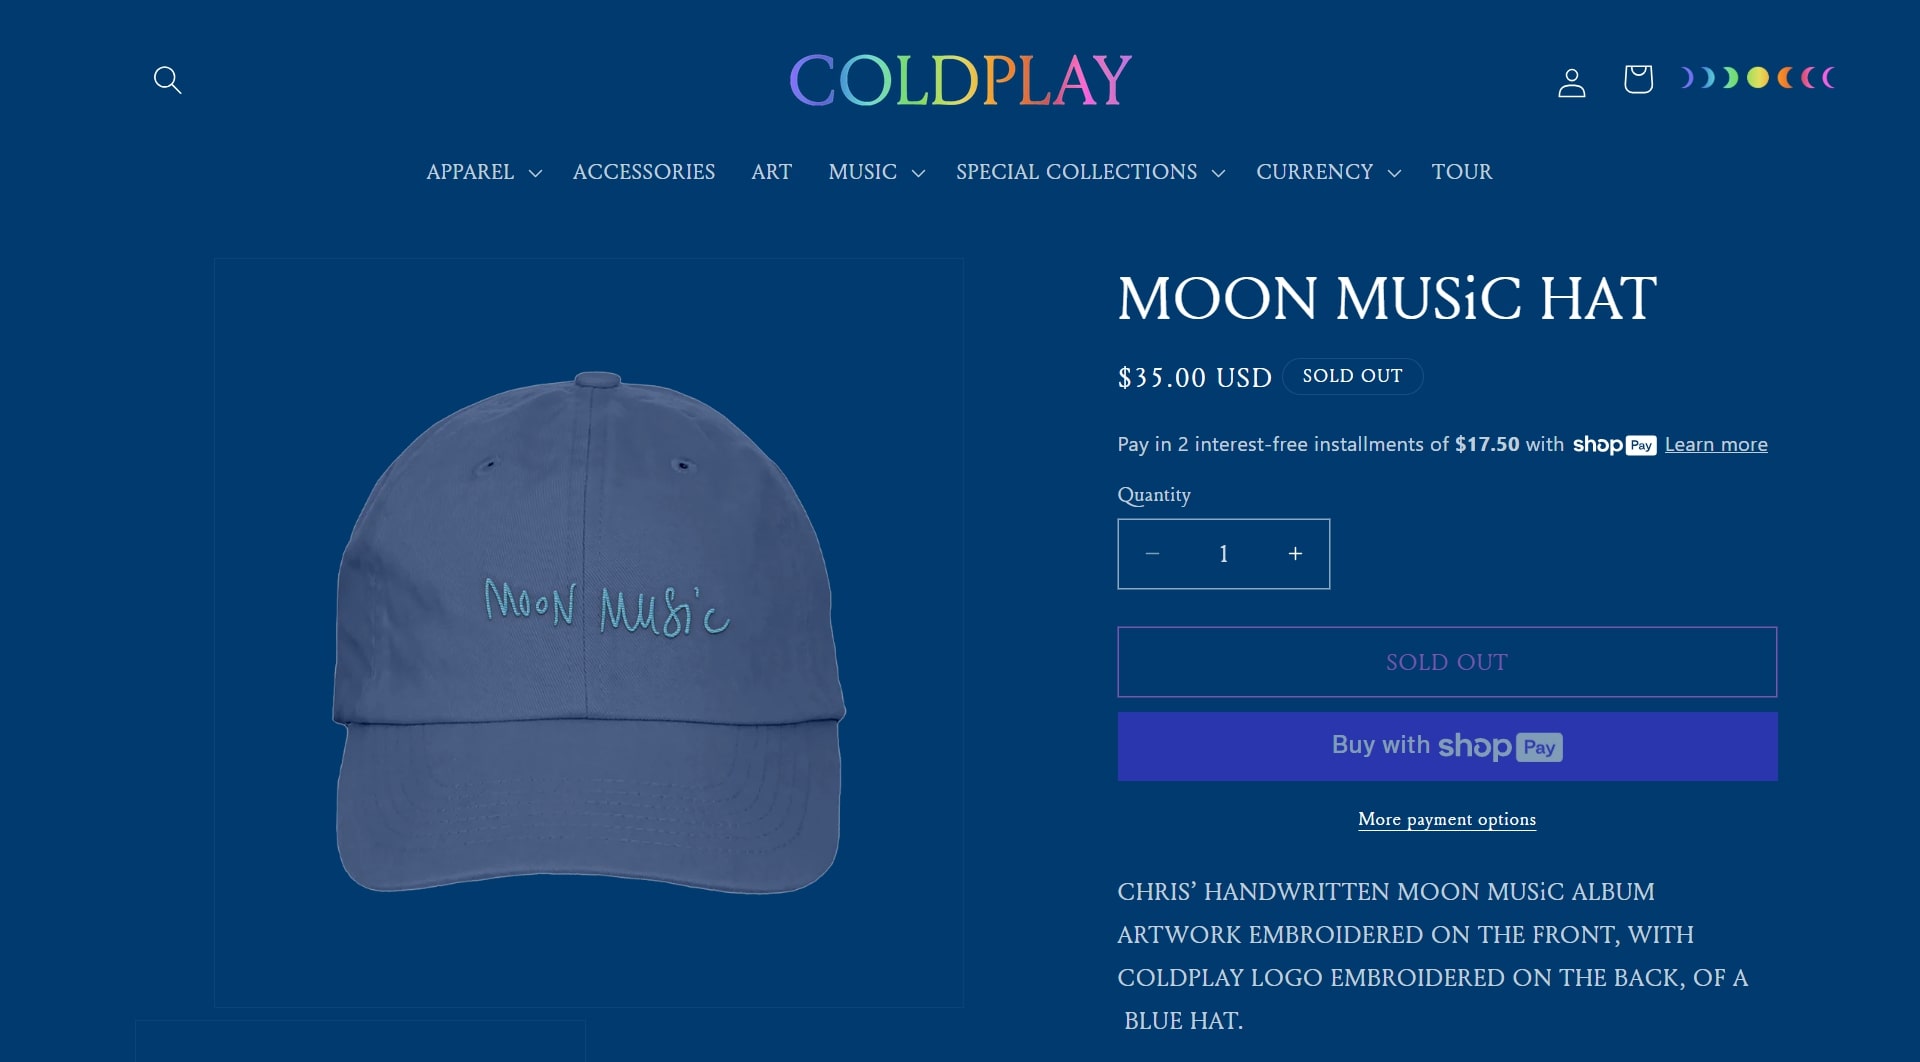Open the search magnifier icon

(x=167, y=80)
